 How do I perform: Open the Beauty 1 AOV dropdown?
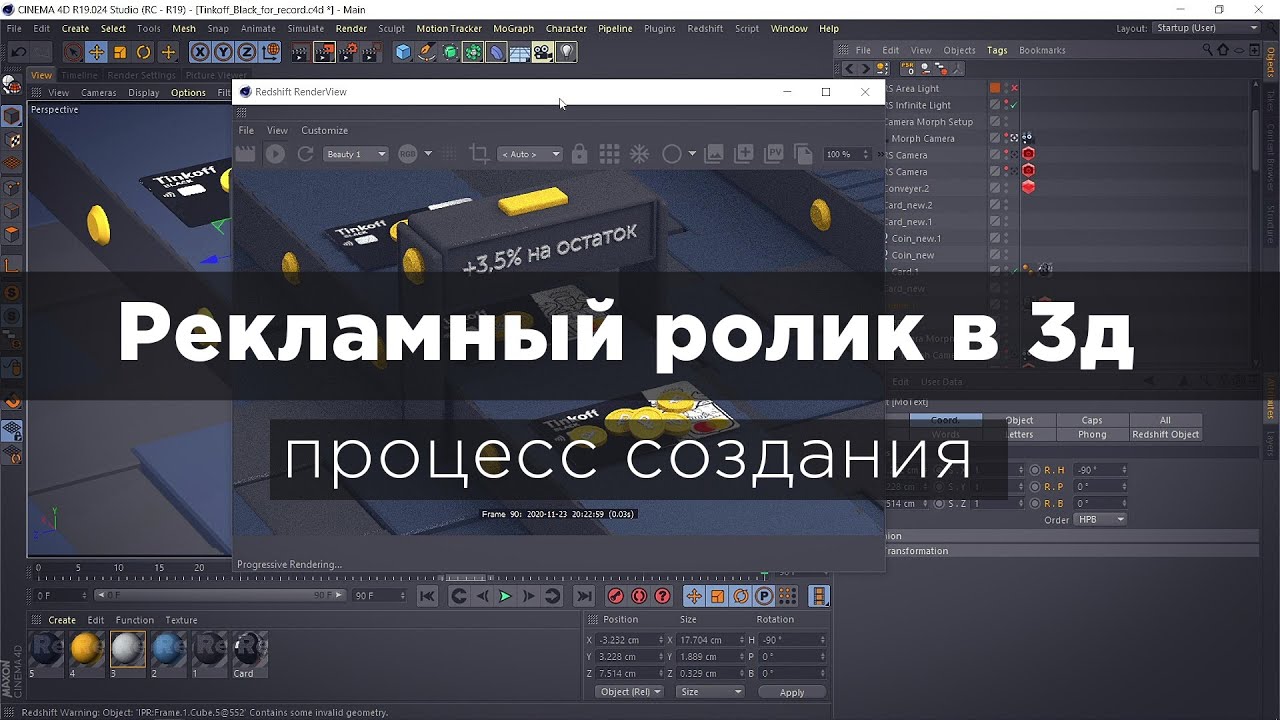[356, 154]
